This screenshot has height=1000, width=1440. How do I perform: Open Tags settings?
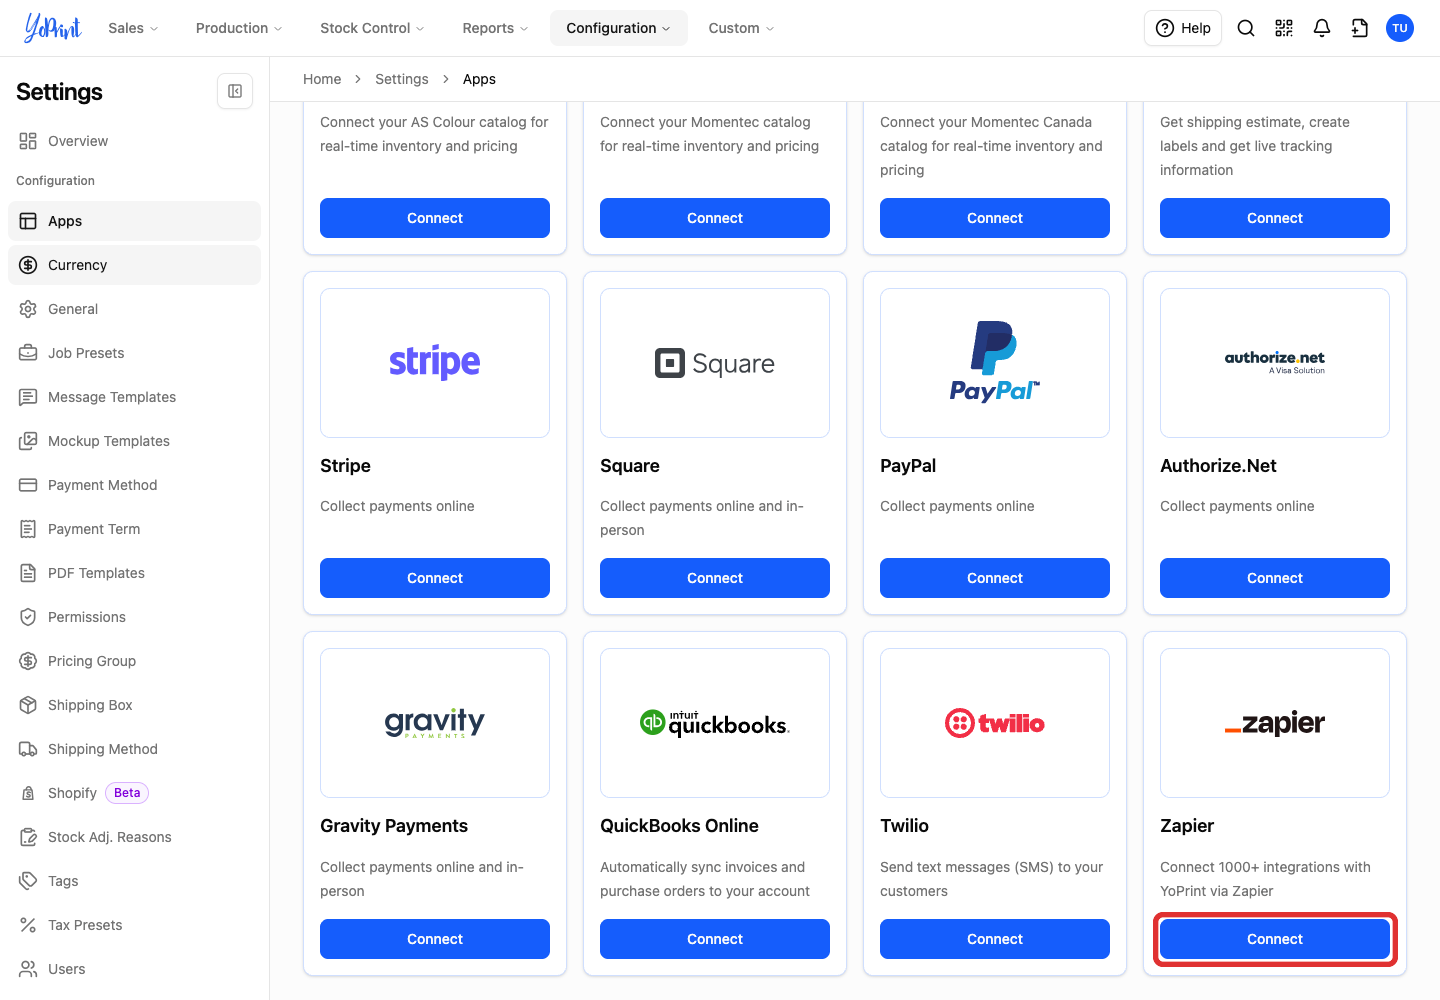coord(134,881)
